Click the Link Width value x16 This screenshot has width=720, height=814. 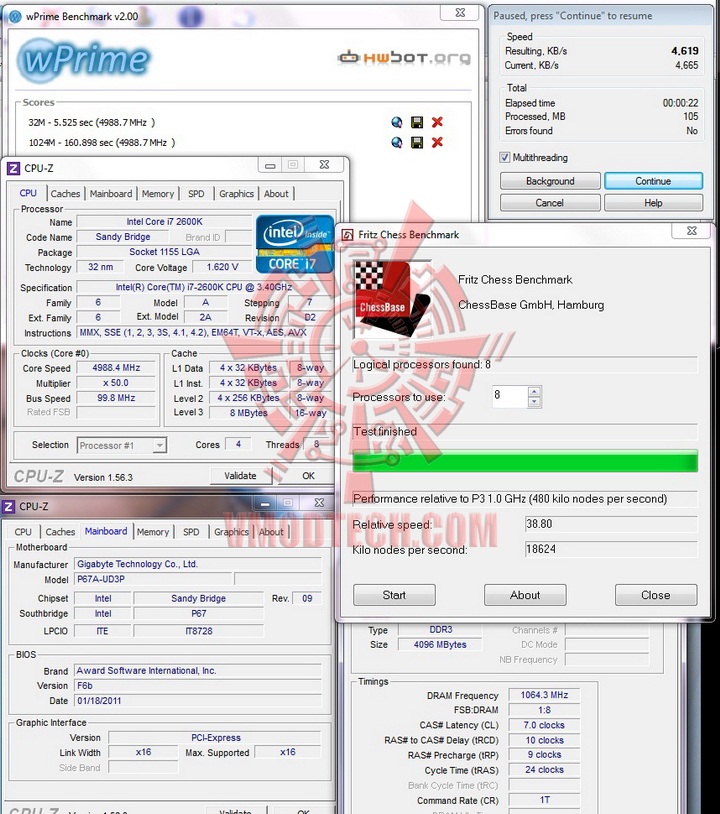click(x=143, y=752)
